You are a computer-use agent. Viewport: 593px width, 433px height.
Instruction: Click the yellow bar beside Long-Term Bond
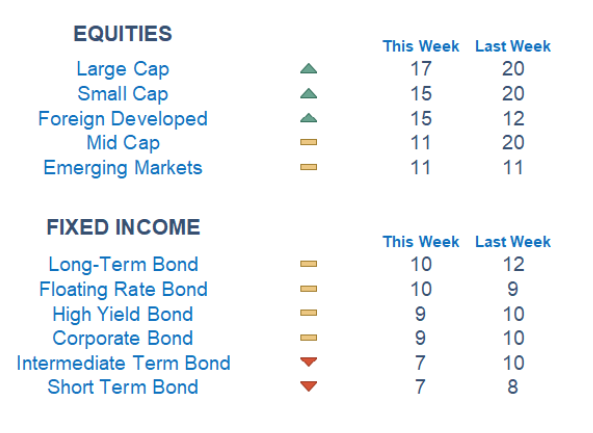[x=308, y=264]
